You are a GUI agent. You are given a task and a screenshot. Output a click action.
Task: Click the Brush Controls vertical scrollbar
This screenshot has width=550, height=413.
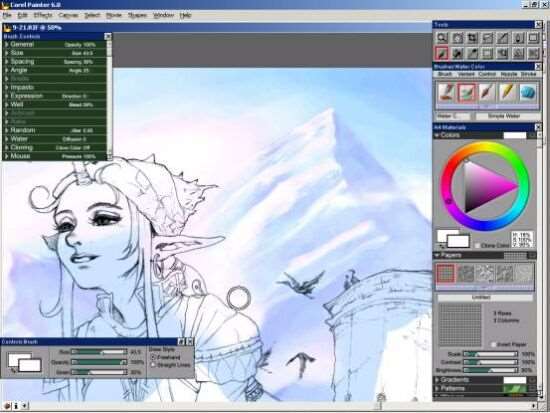(109, 100)
